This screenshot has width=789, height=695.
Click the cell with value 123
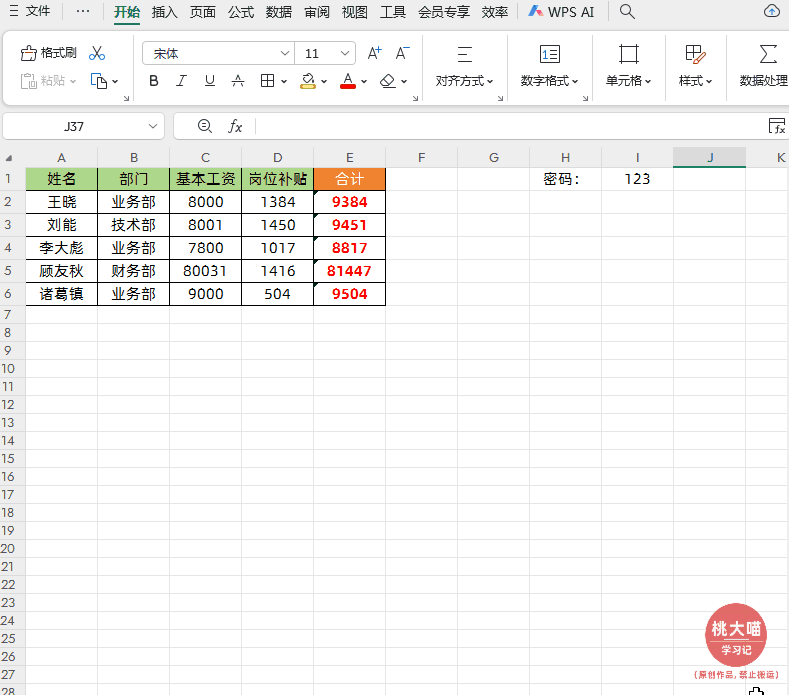637,179
